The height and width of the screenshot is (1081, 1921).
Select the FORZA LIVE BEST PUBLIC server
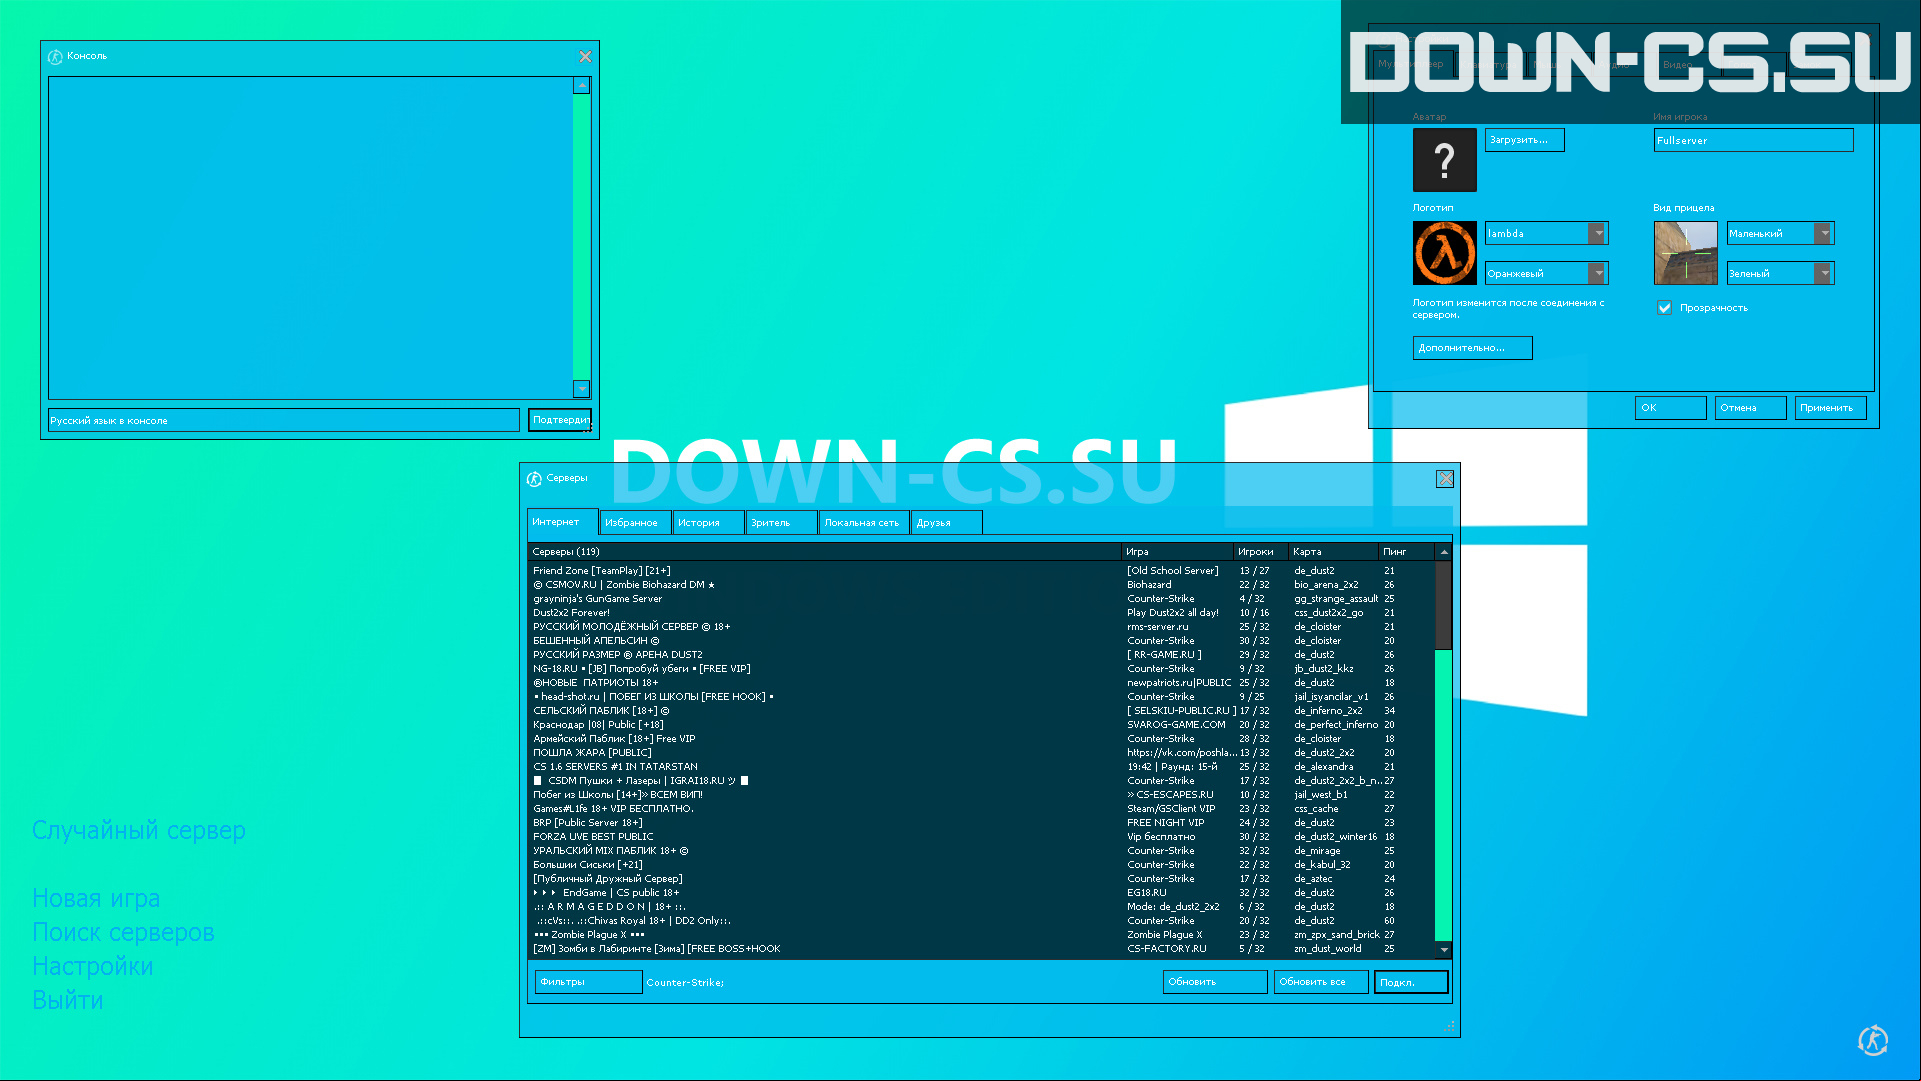click(982, 837)
